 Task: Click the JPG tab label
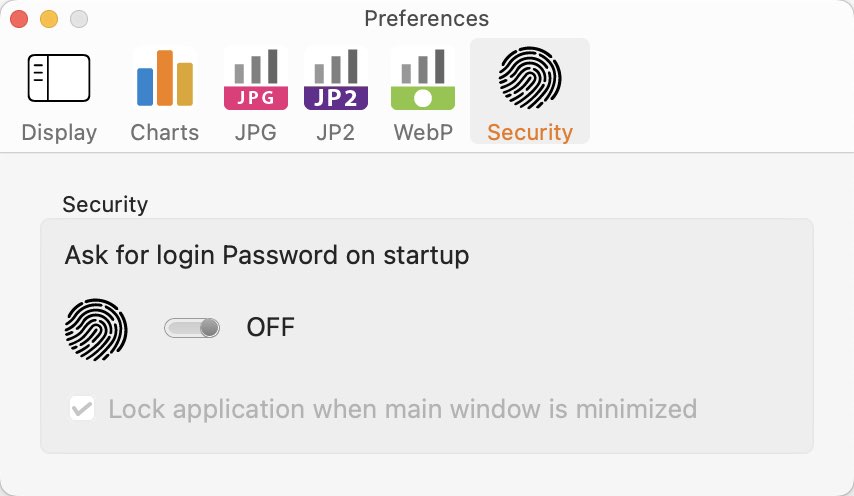[x=255, y=132]
